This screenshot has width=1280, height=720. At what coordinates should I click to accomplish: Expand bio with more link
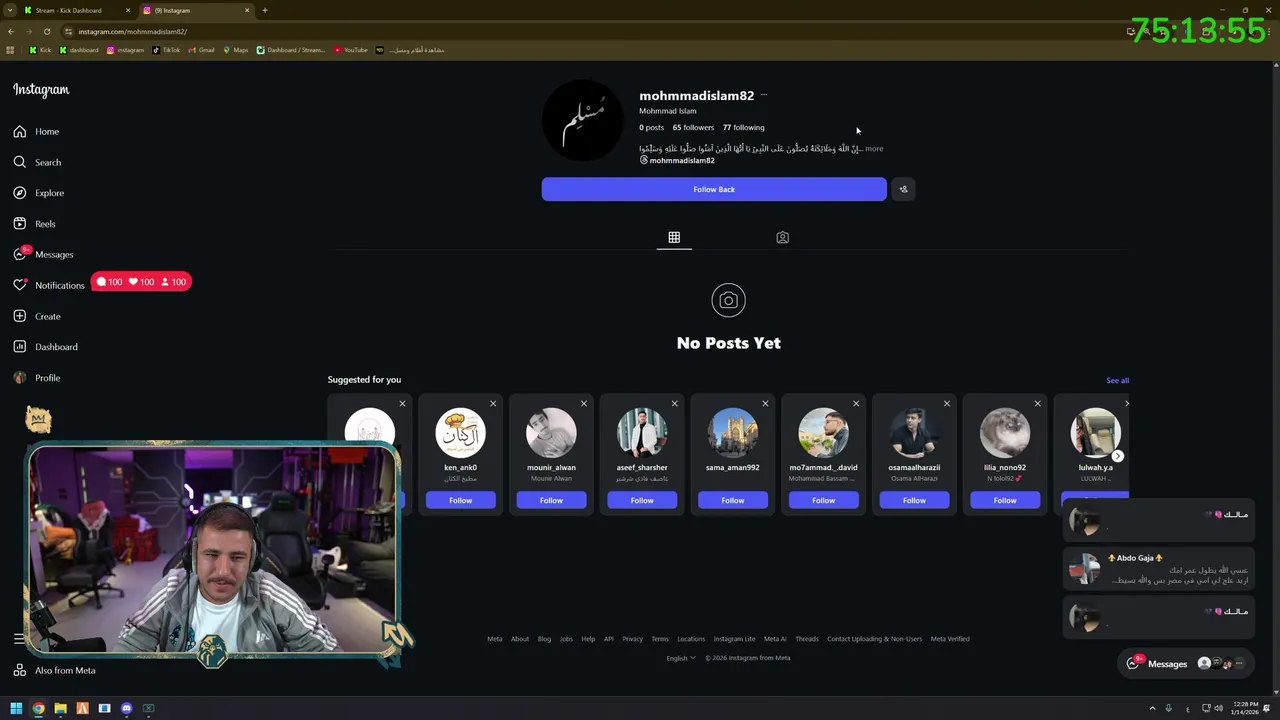click(x=874, y=148)
